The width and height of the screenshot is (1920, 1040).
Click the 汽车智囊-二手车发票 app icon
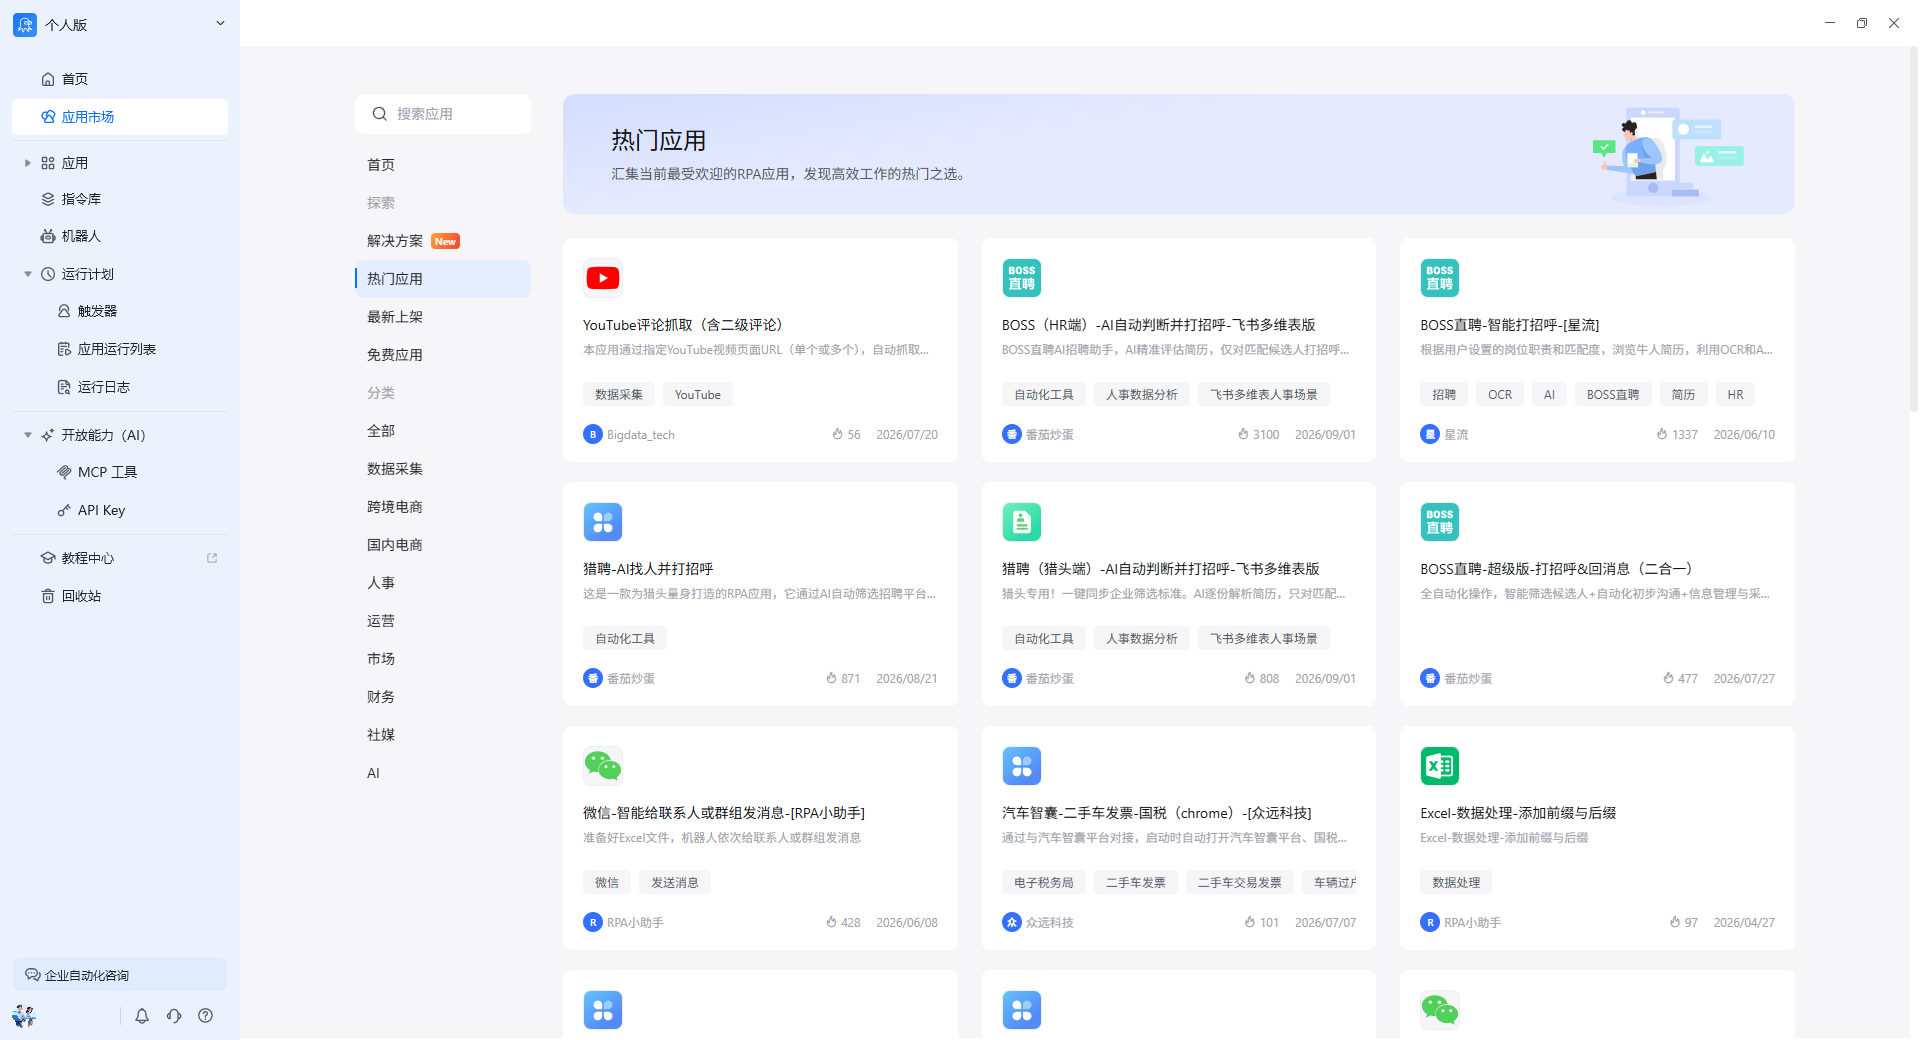click(x=1022, y=766)
